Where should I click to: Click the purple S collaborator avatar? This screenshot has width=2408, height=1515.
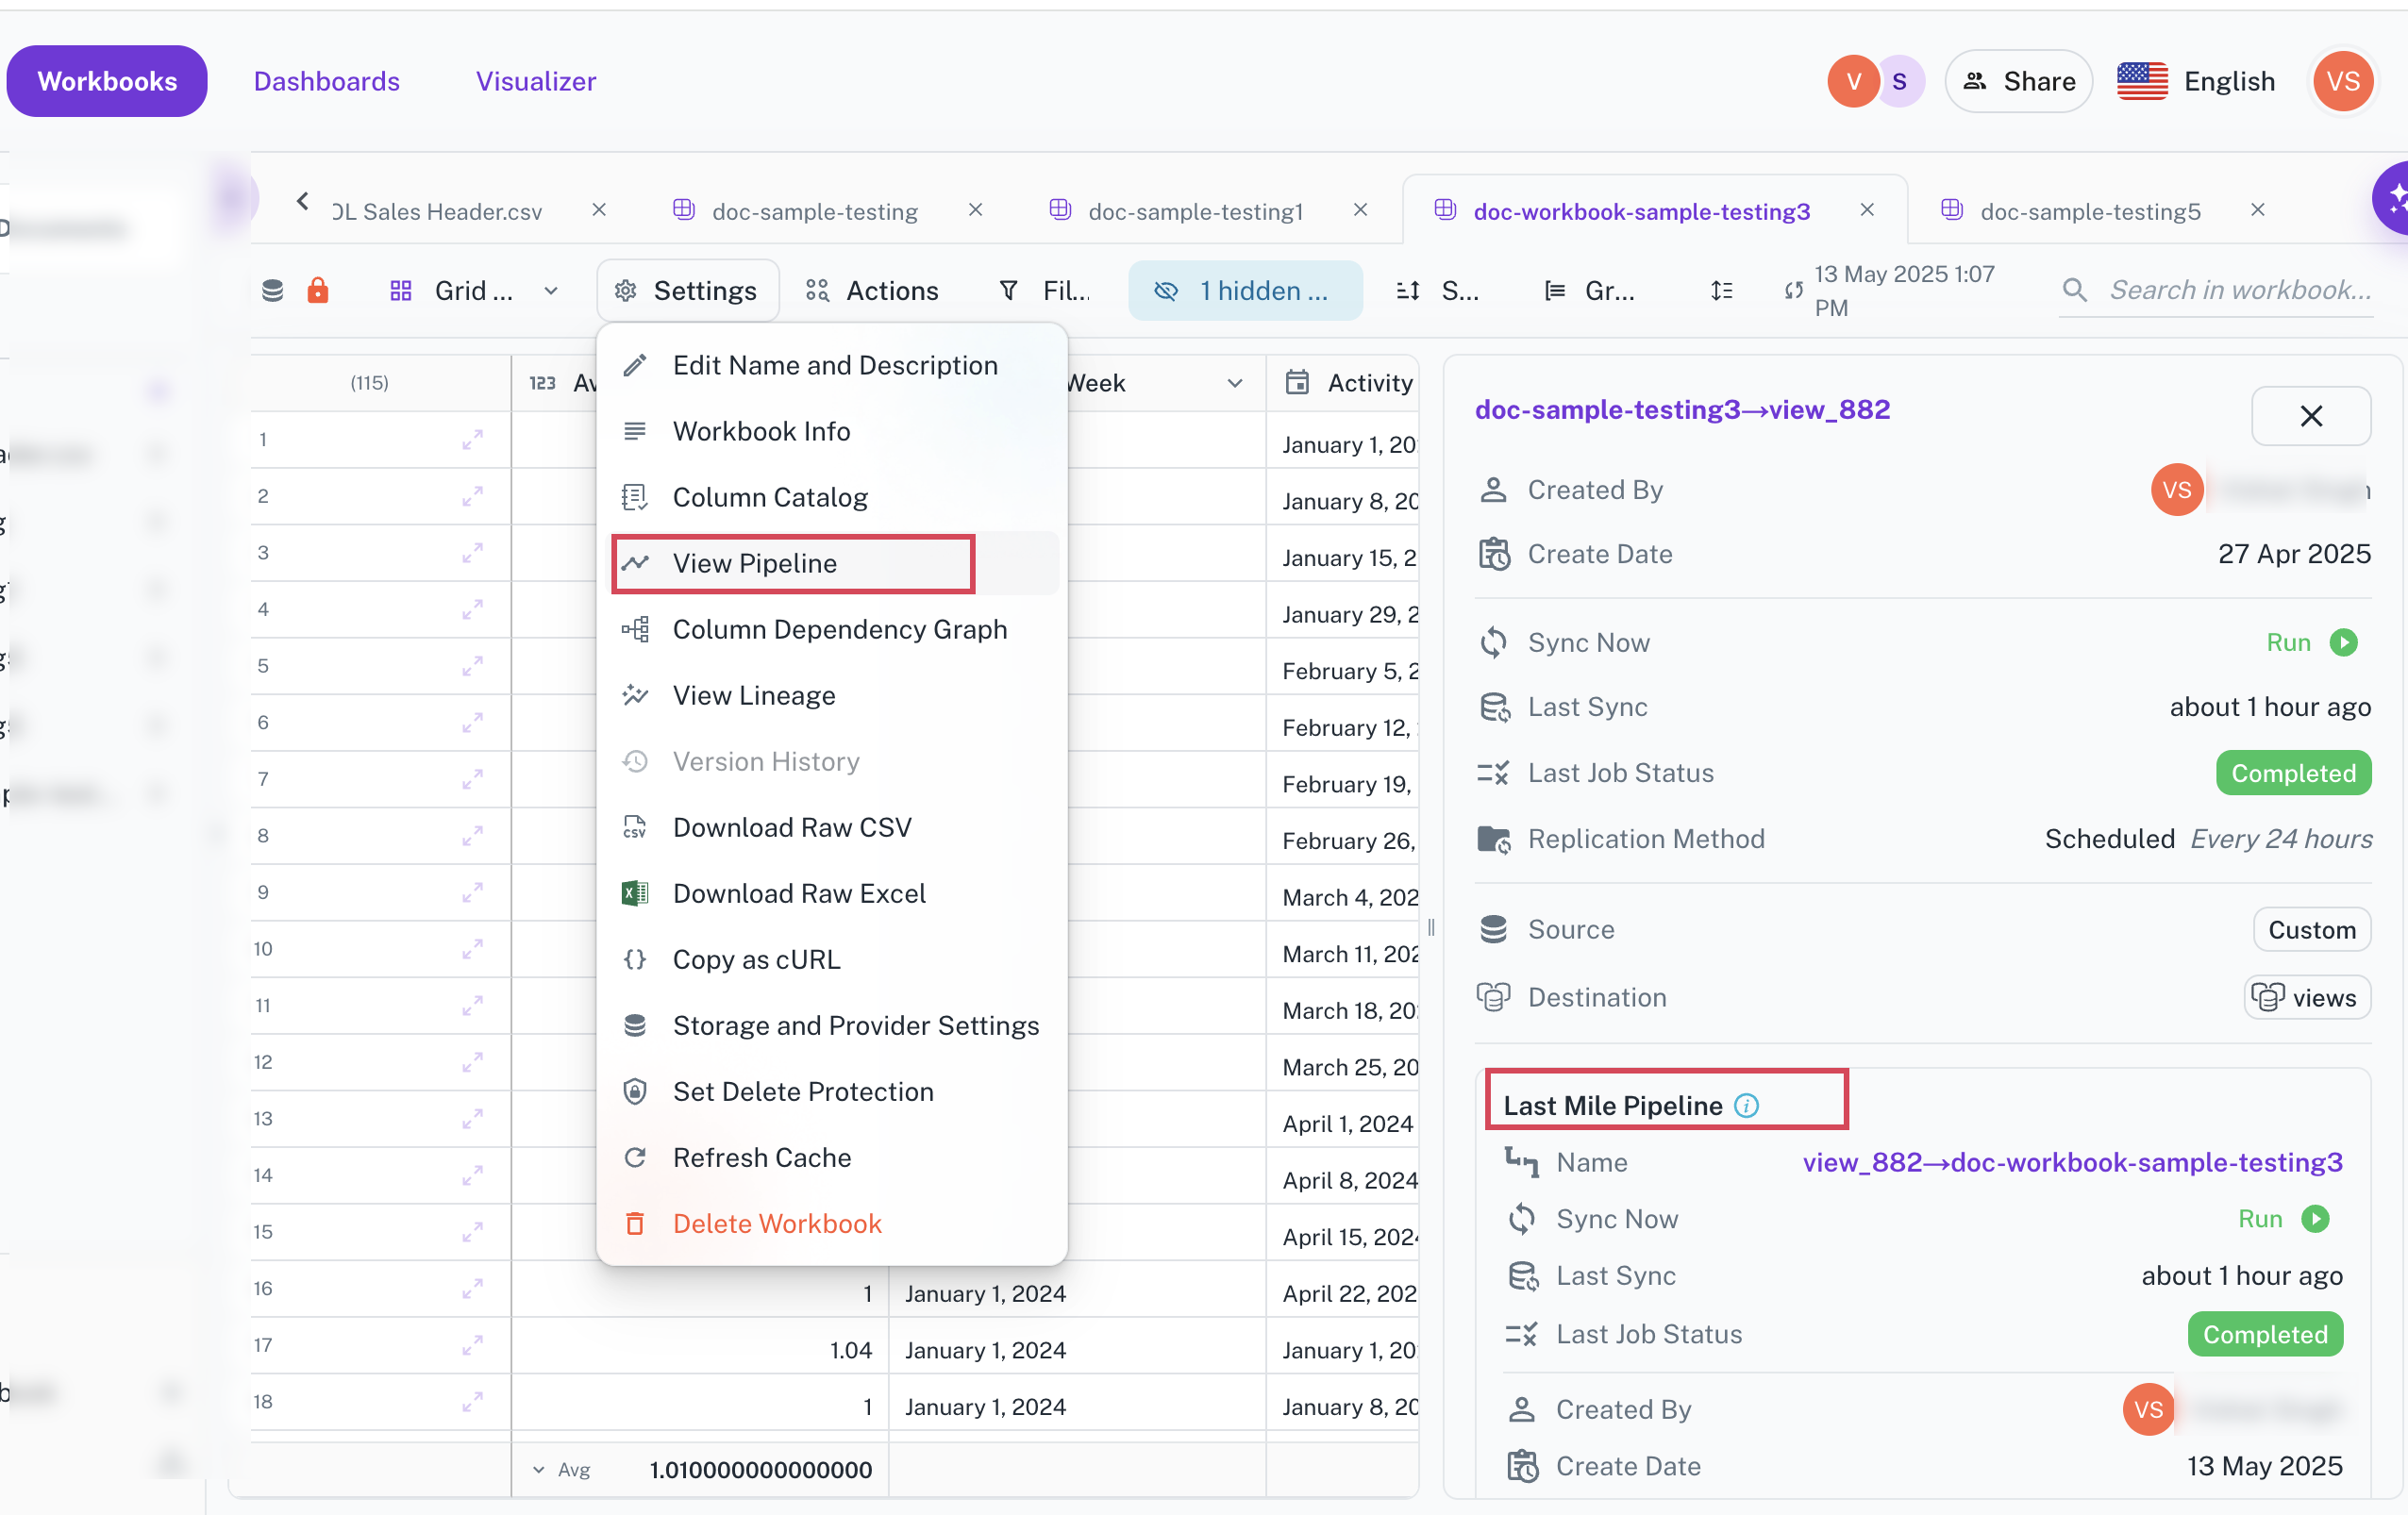(1899, 81)
